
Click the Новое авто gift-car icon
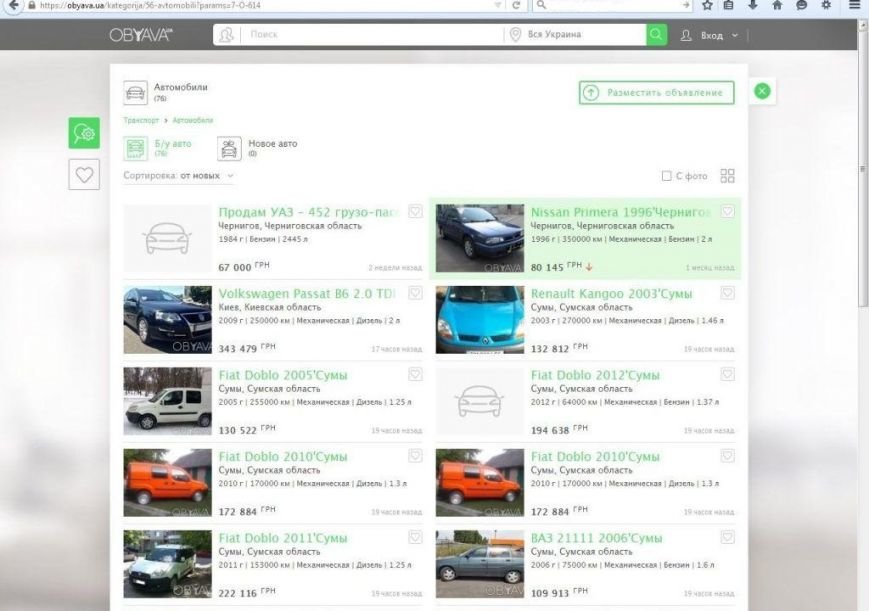pos(229,149)
